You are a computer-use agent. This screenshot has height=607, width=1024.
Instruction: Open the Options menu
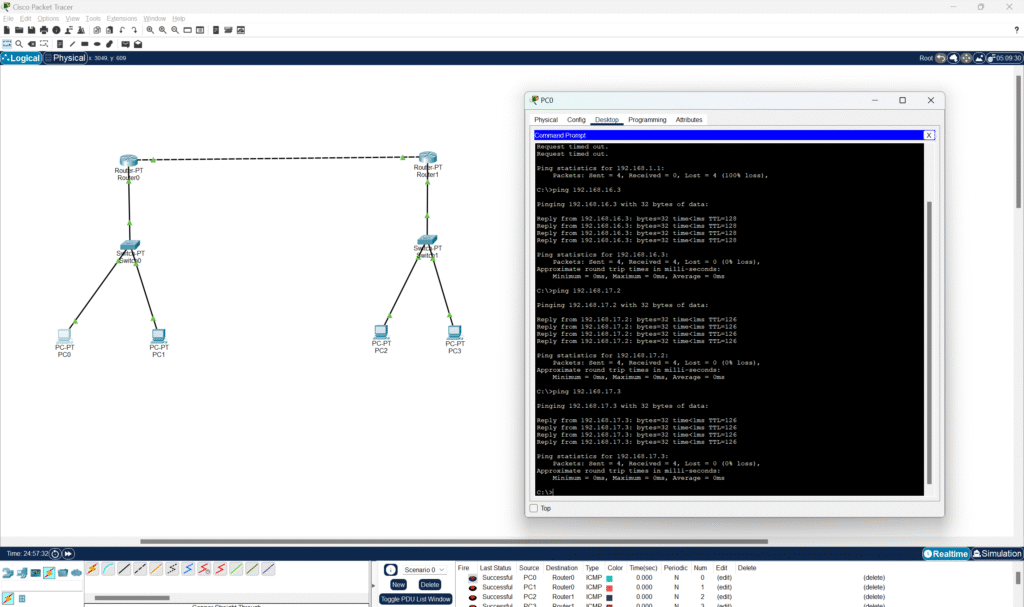[48, 19]
